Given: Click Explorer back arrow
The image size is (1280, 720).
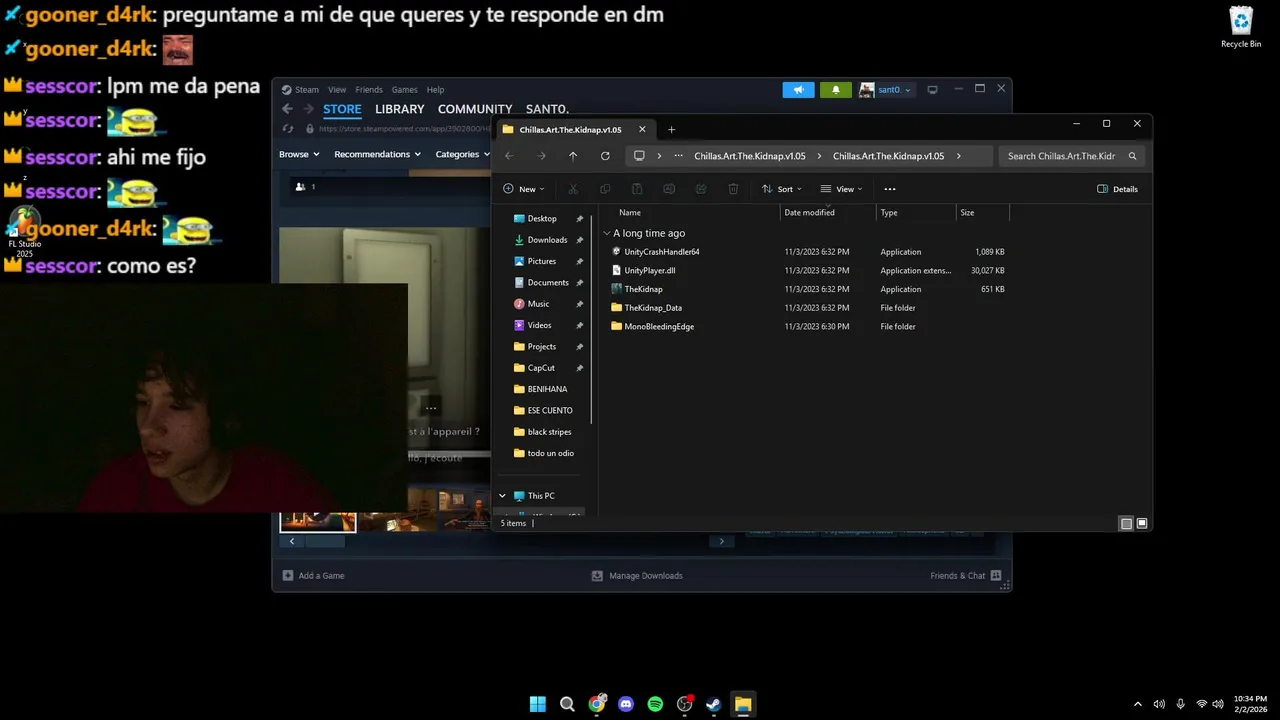Looking at the screenshot, I should (x=509, y=156).
